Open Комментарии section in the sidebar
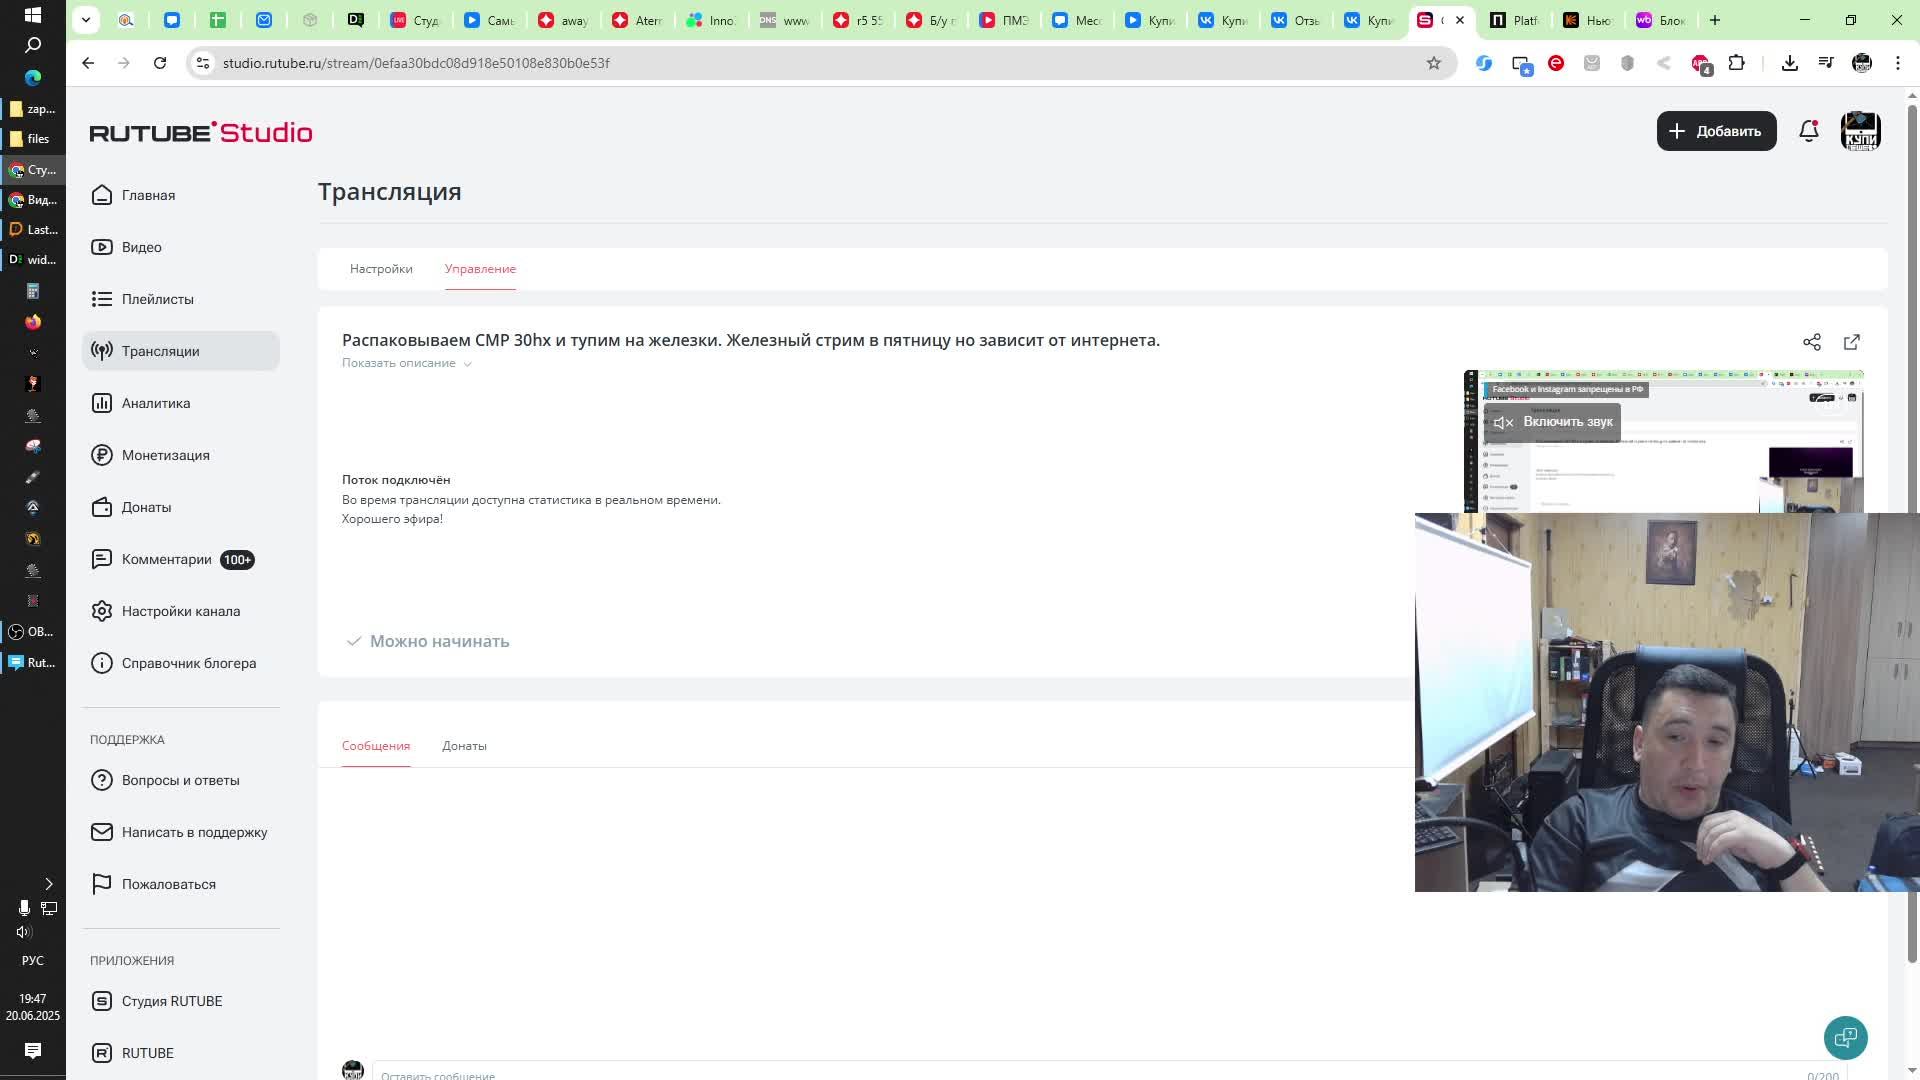The width and height of the screenshot is (1920, 1080). 166,559
